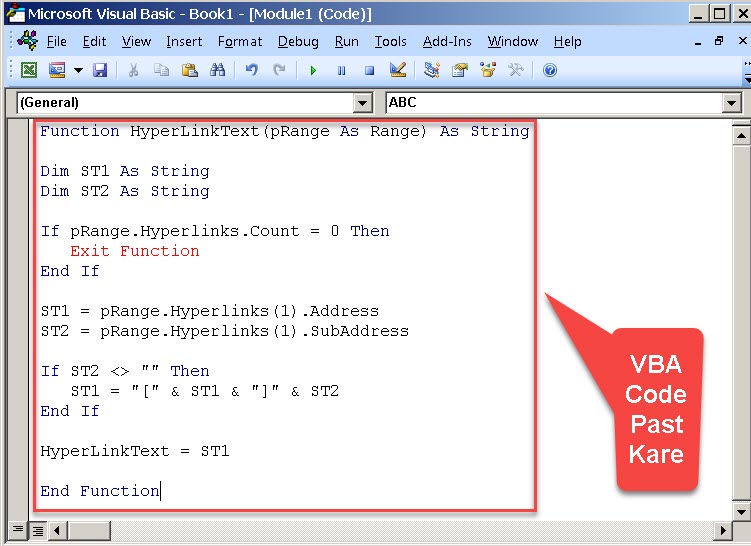Switch to Full Module View toggle
Screen dimensions: 751x546
point(37,530)
